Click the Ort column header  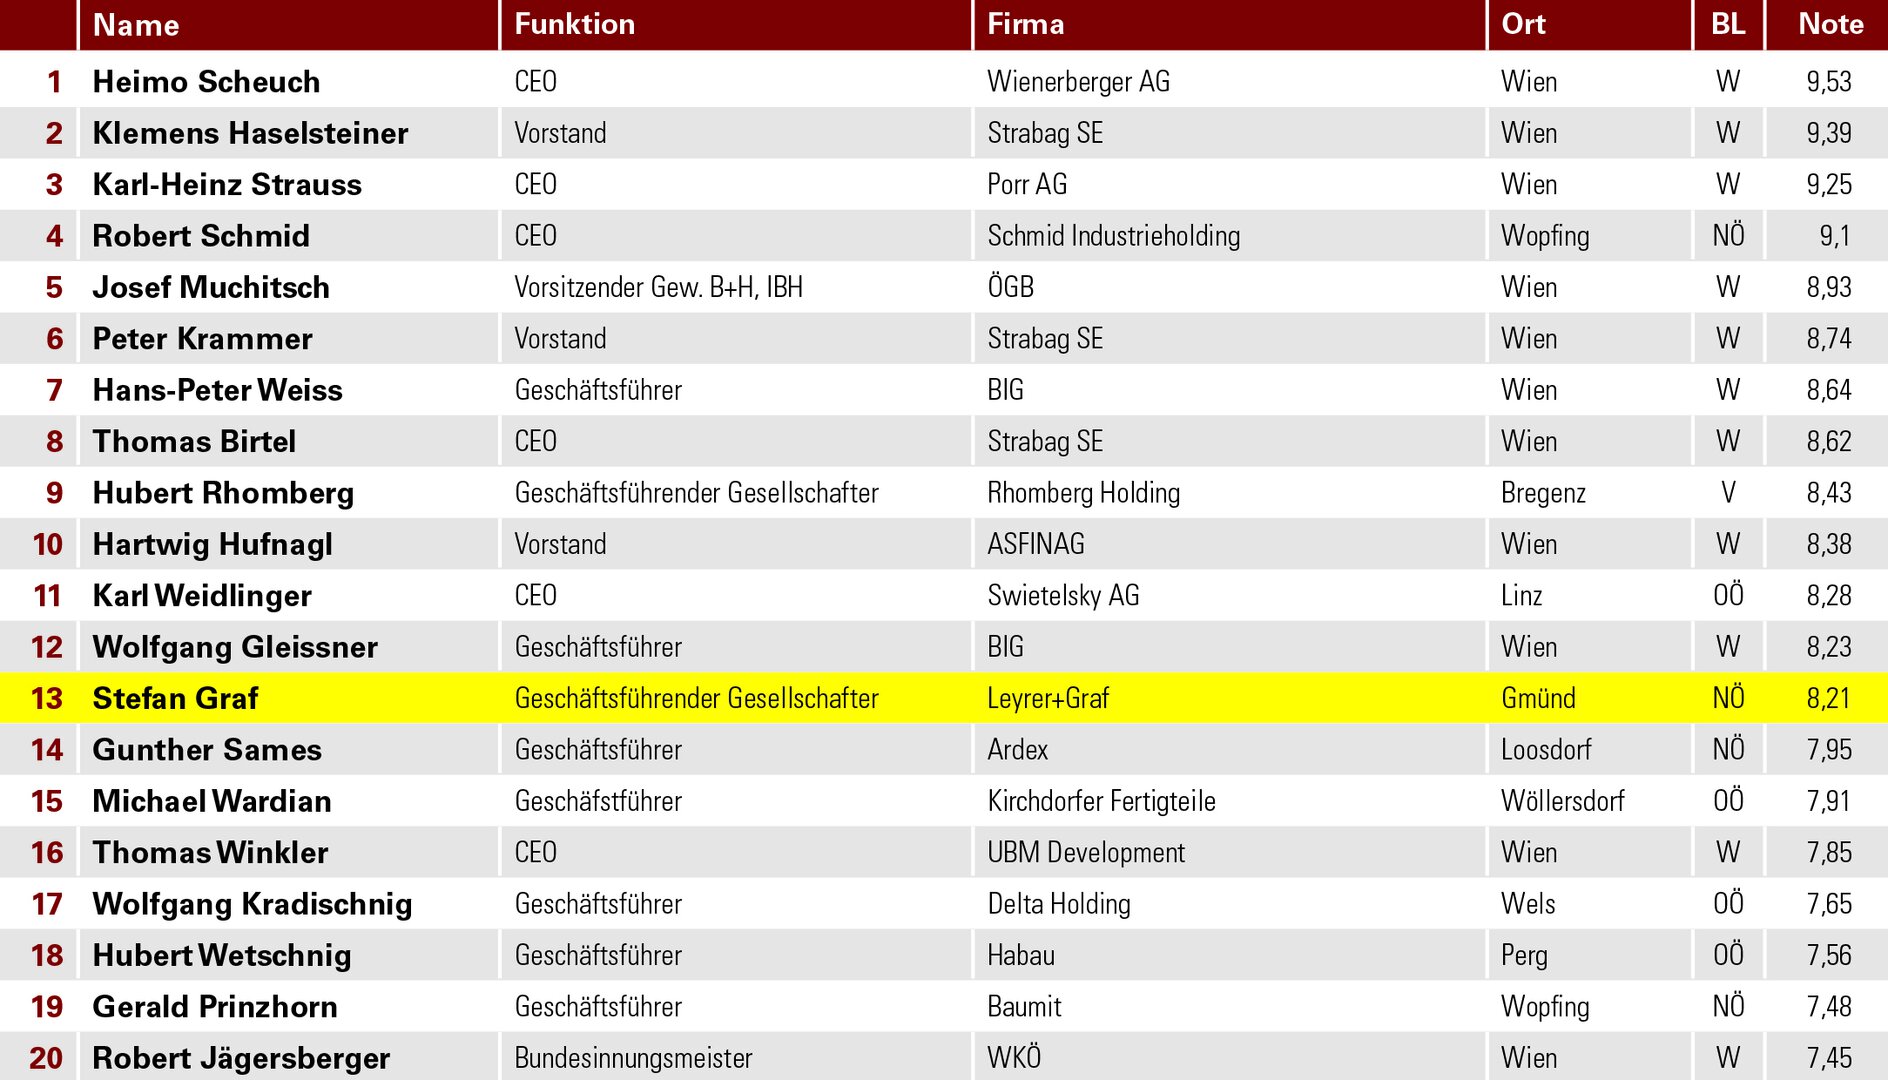coord(1523,25)
